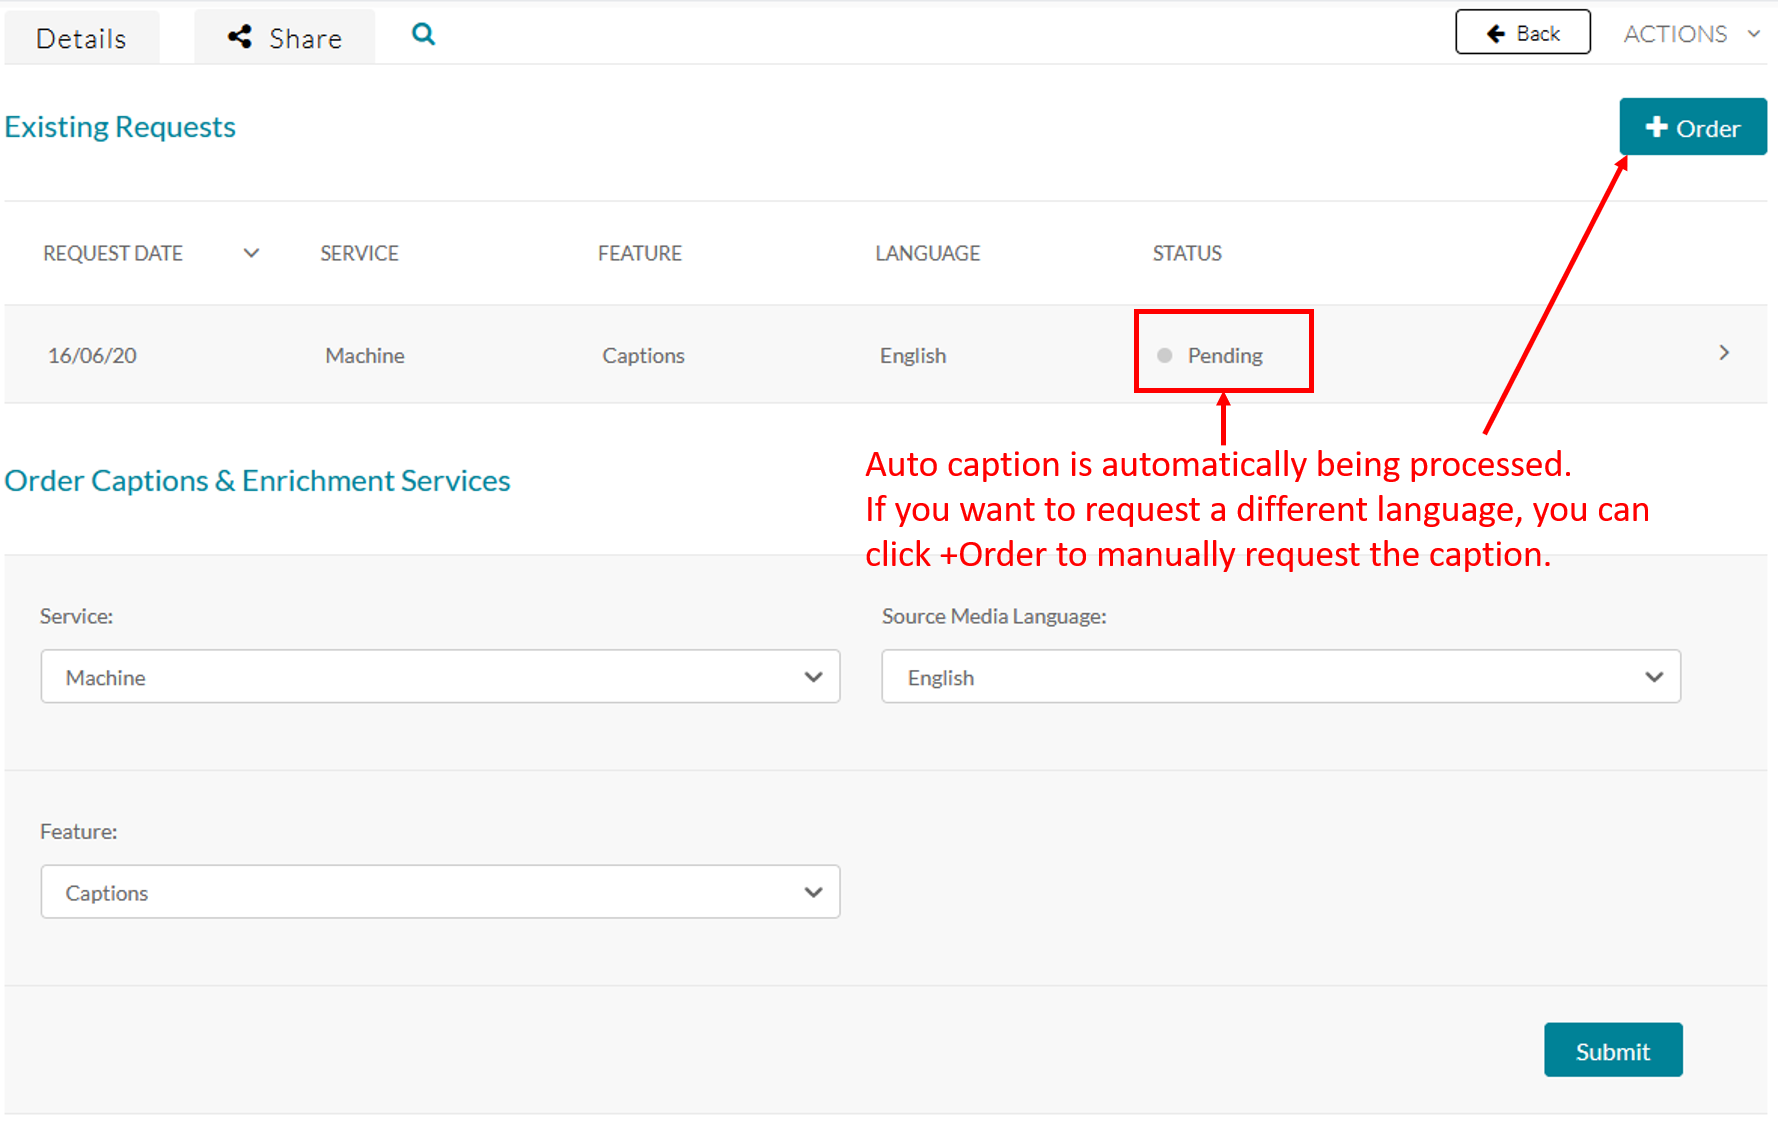This screenshot has width=1778, height=1125.
Task: Click the plus icon on Order button
Action: [1656, 128]
